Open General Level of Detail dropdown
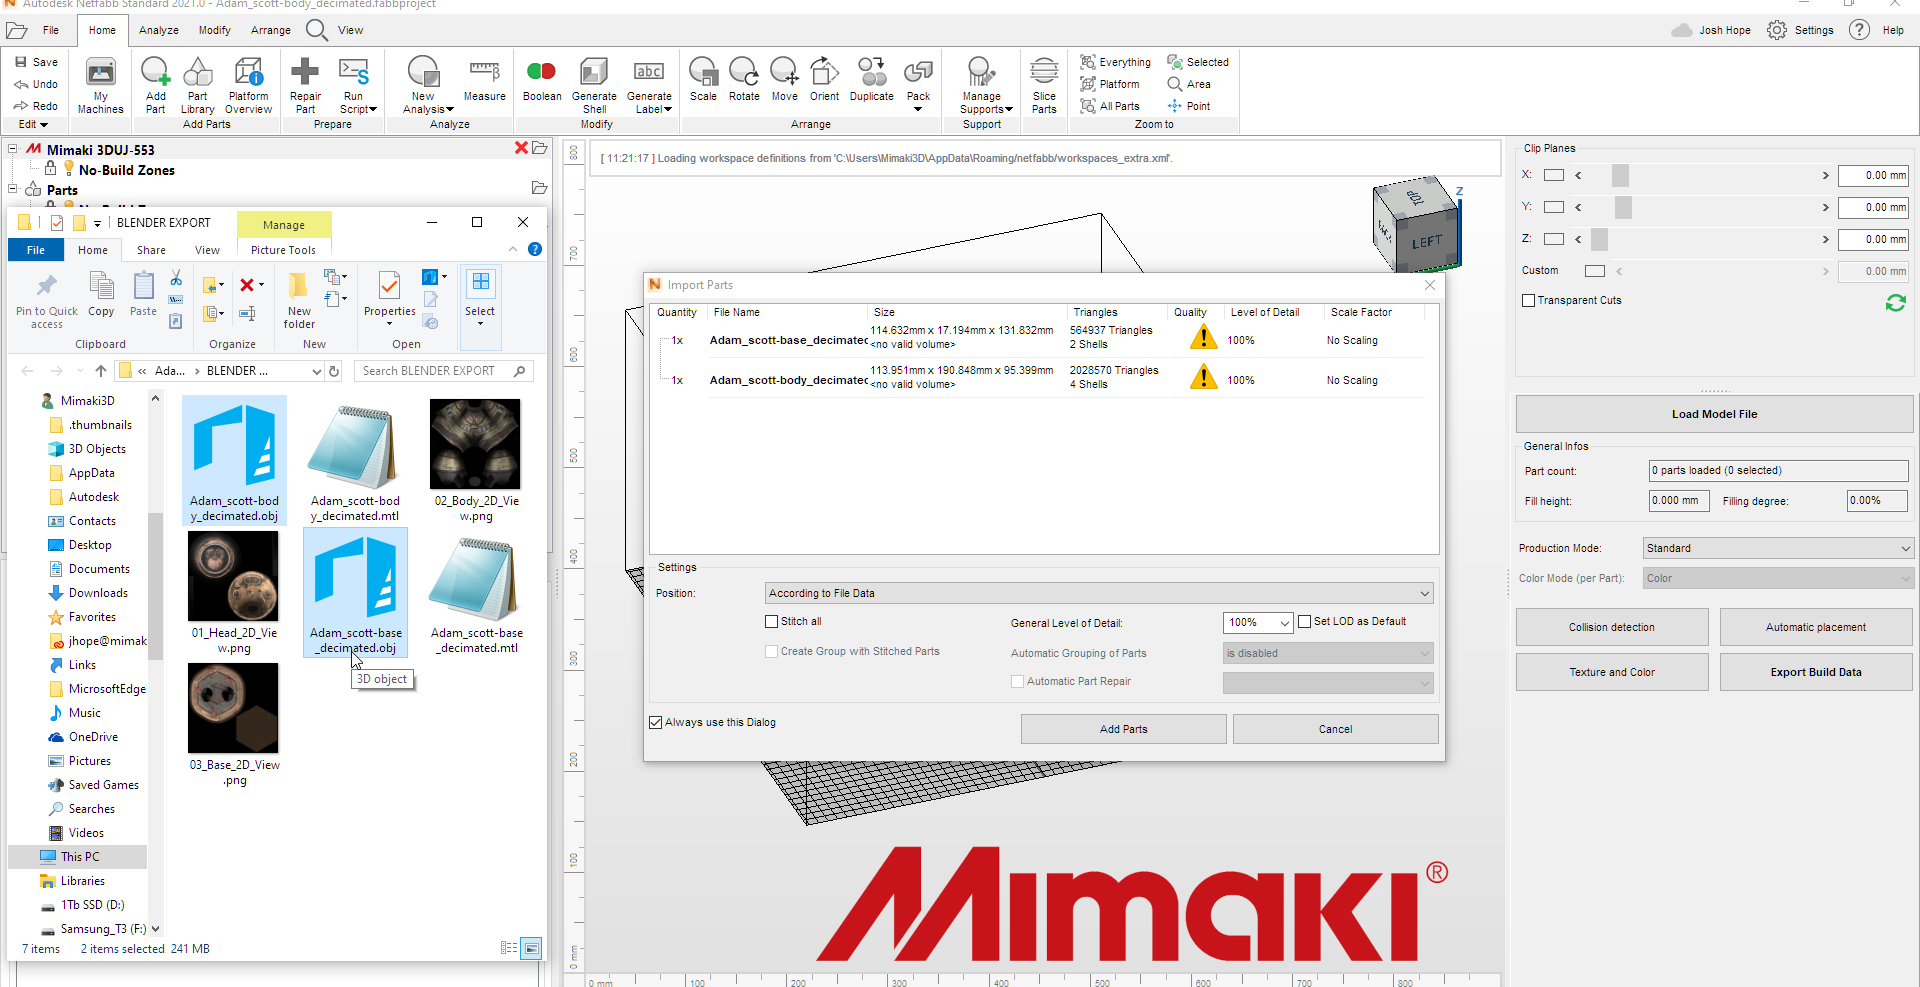 click(1258, 622)
